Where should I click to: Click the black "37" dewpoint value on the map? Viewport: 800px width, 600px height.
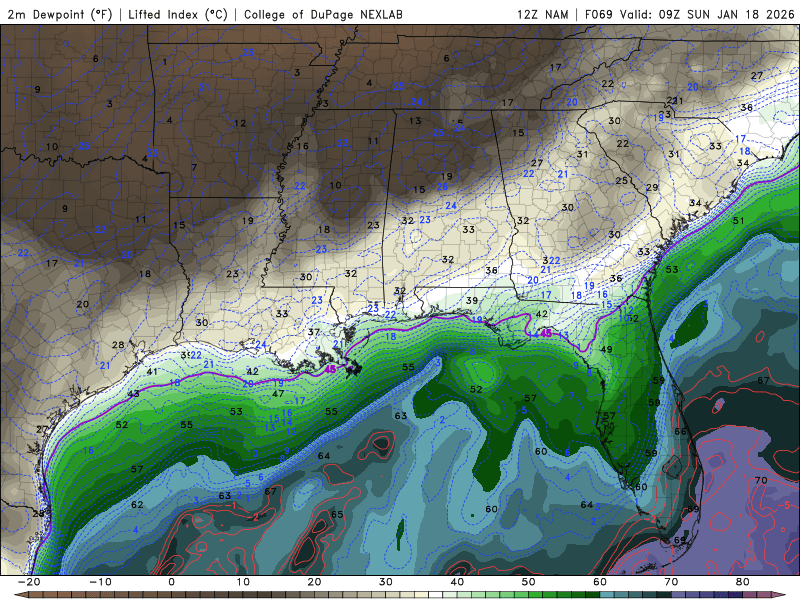314,332
